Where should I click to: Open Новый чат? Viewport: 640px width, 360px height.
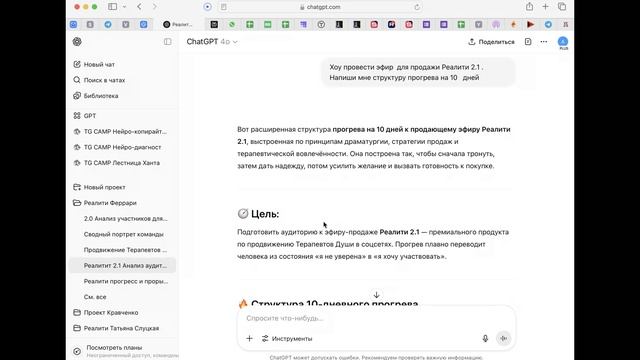pos(99,64)
